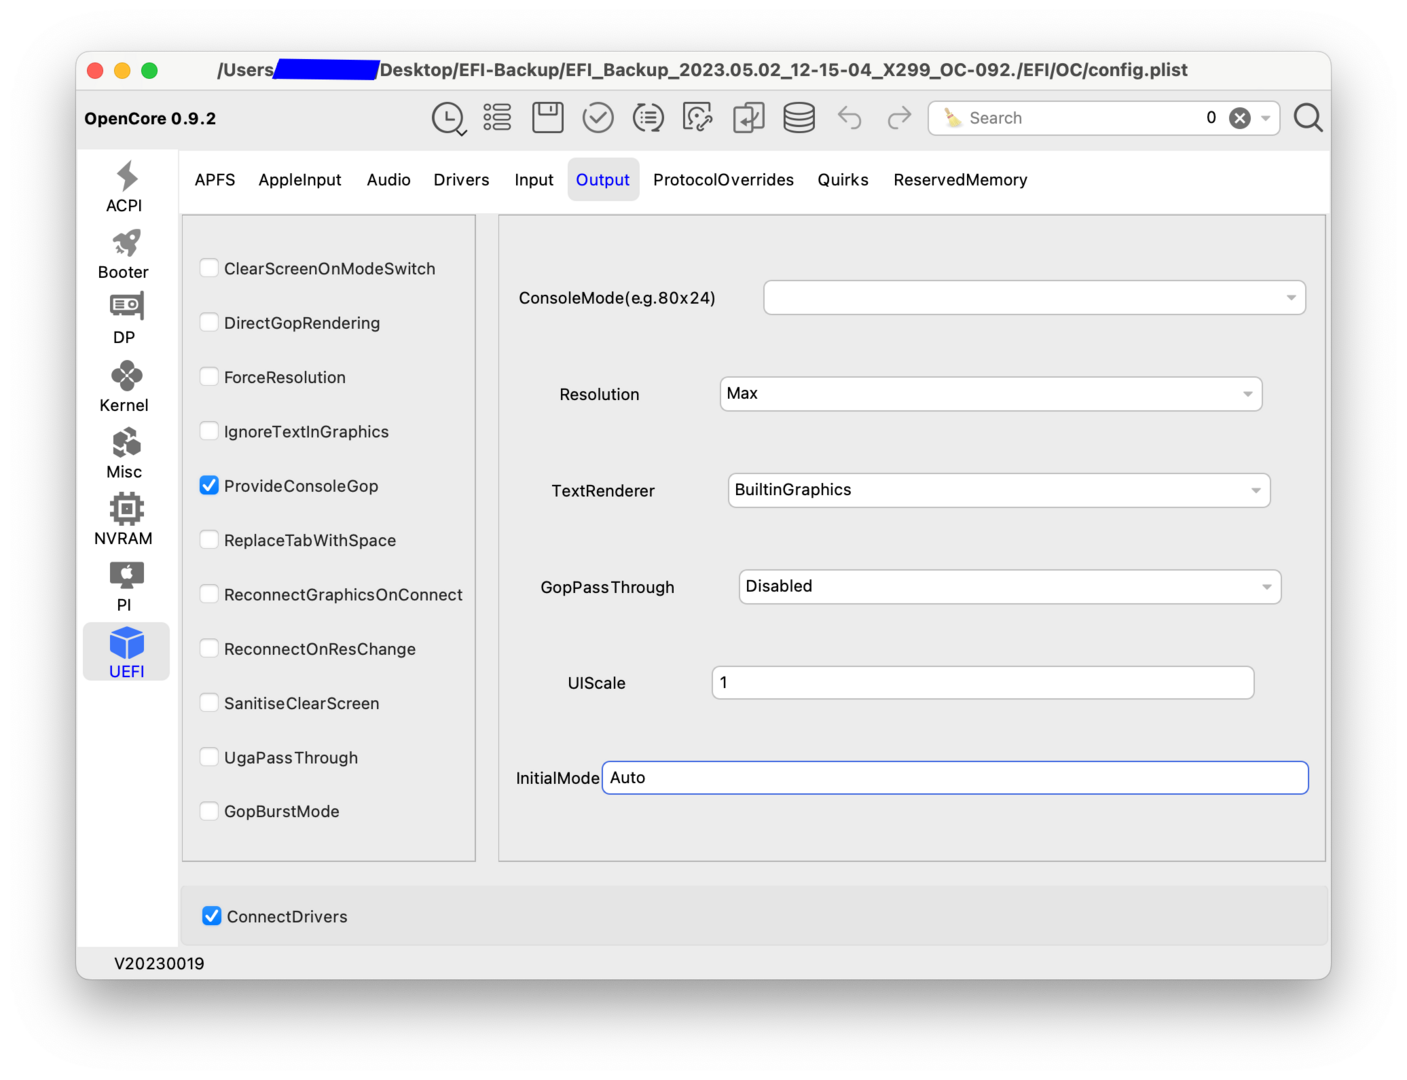Switch to the AppleInput tab
The height and width of the screenshot is (1080, 1407).
click(300, 180)
